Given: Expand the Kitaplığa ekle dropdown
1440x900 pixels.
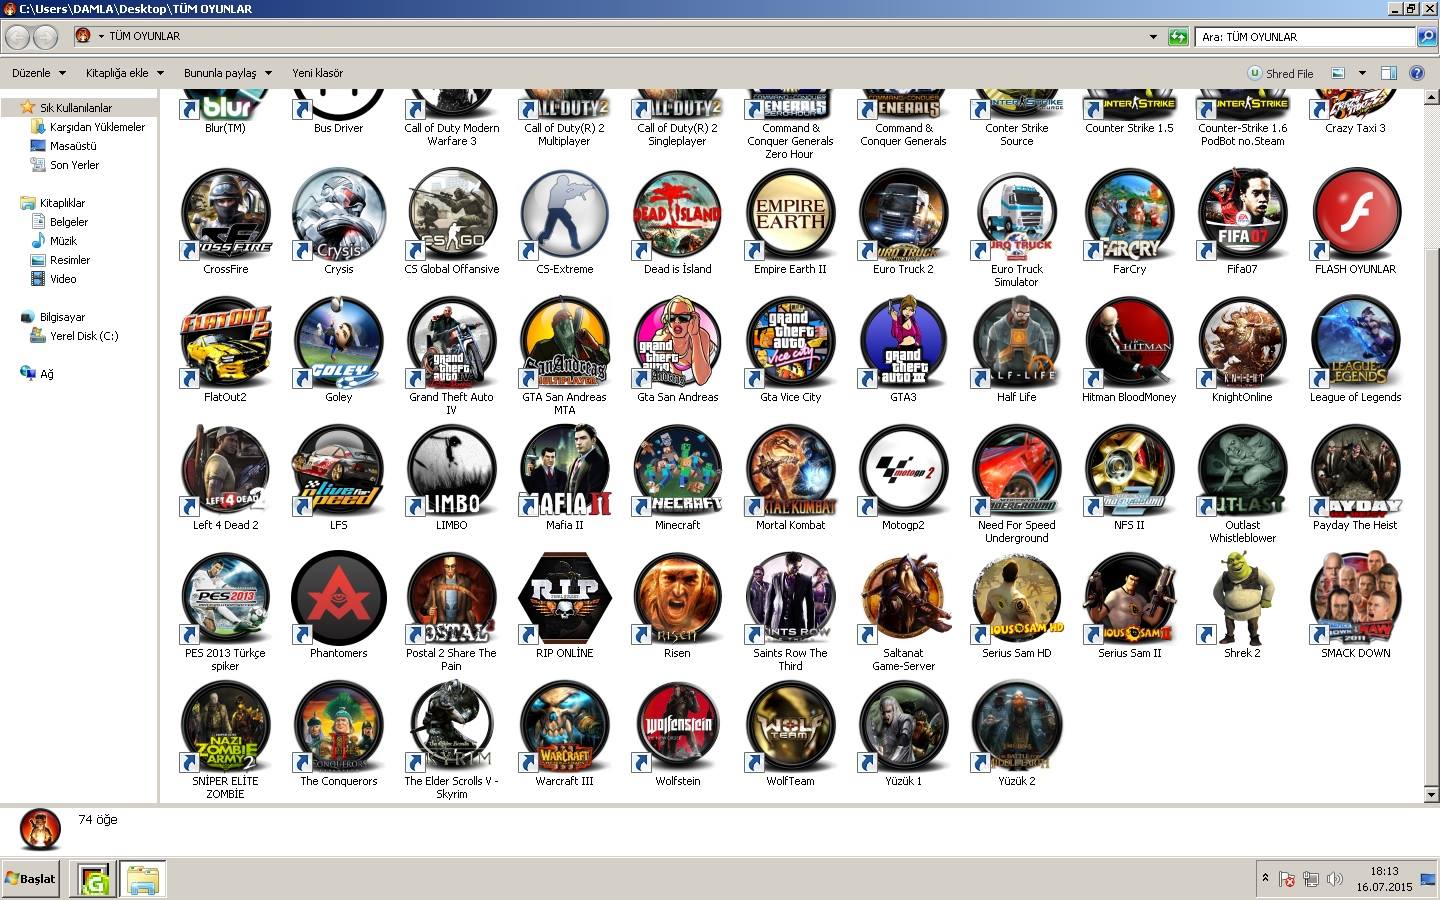Looking at the screenshot, I should coord(124,73).
